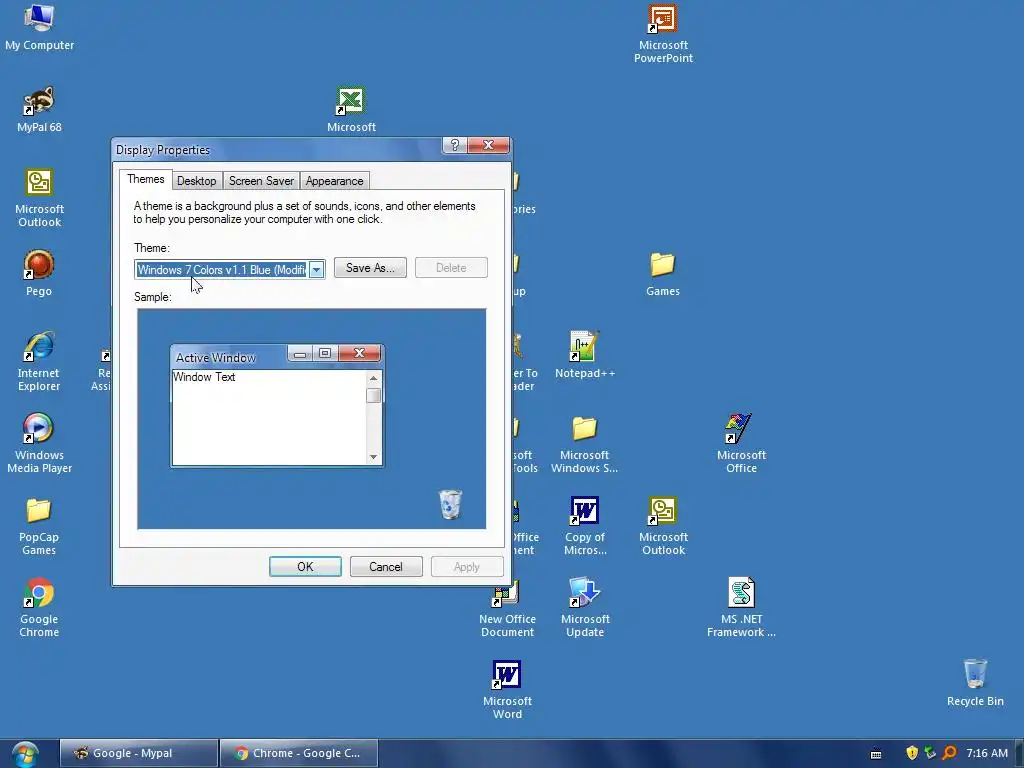Viewport: 1024px width, 768px height.
Task: Click Cancel in Display Properties
Action: pos(386,567)
